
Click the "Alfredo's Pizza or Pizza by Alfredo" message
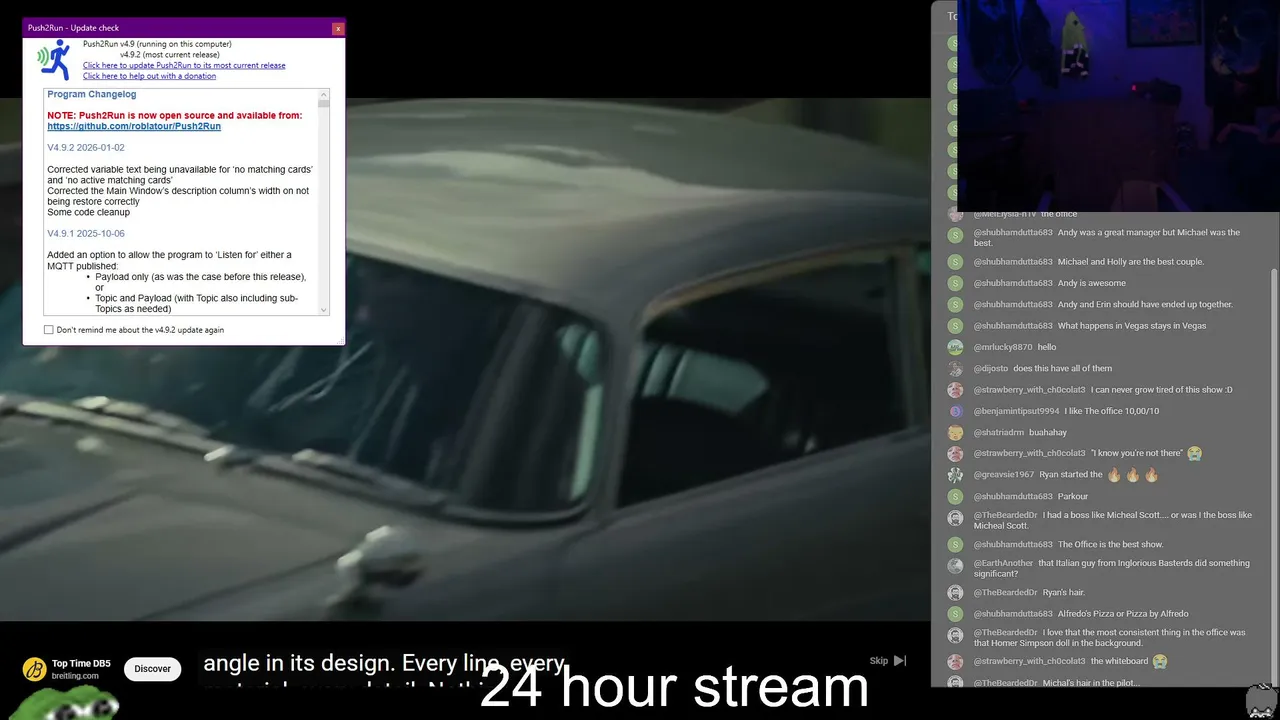[x=1124, y=614]
